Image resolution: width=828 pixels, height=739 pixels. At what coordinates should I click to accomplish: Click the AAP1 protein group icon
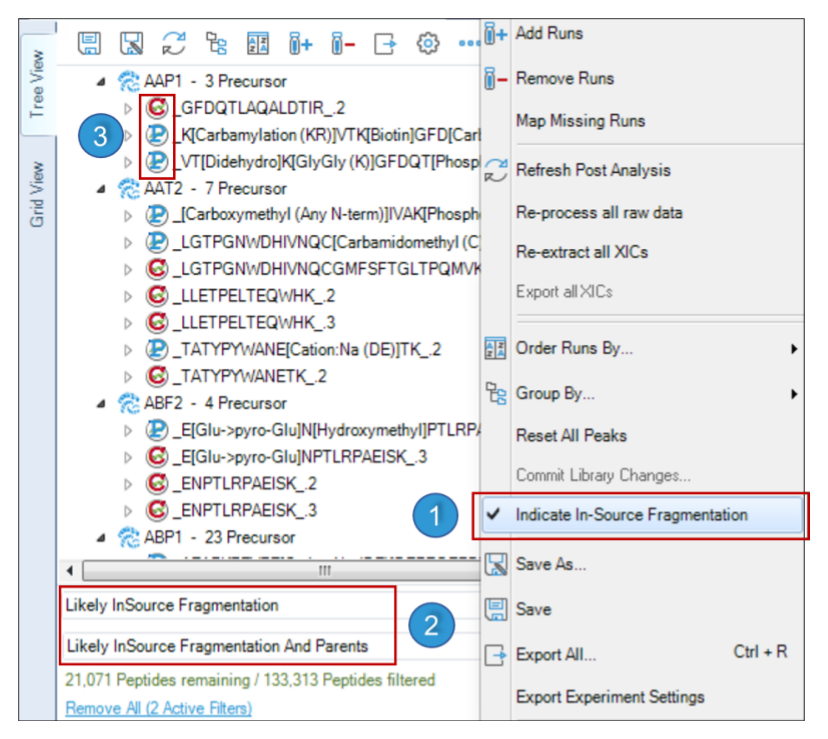tap(129, 81)
